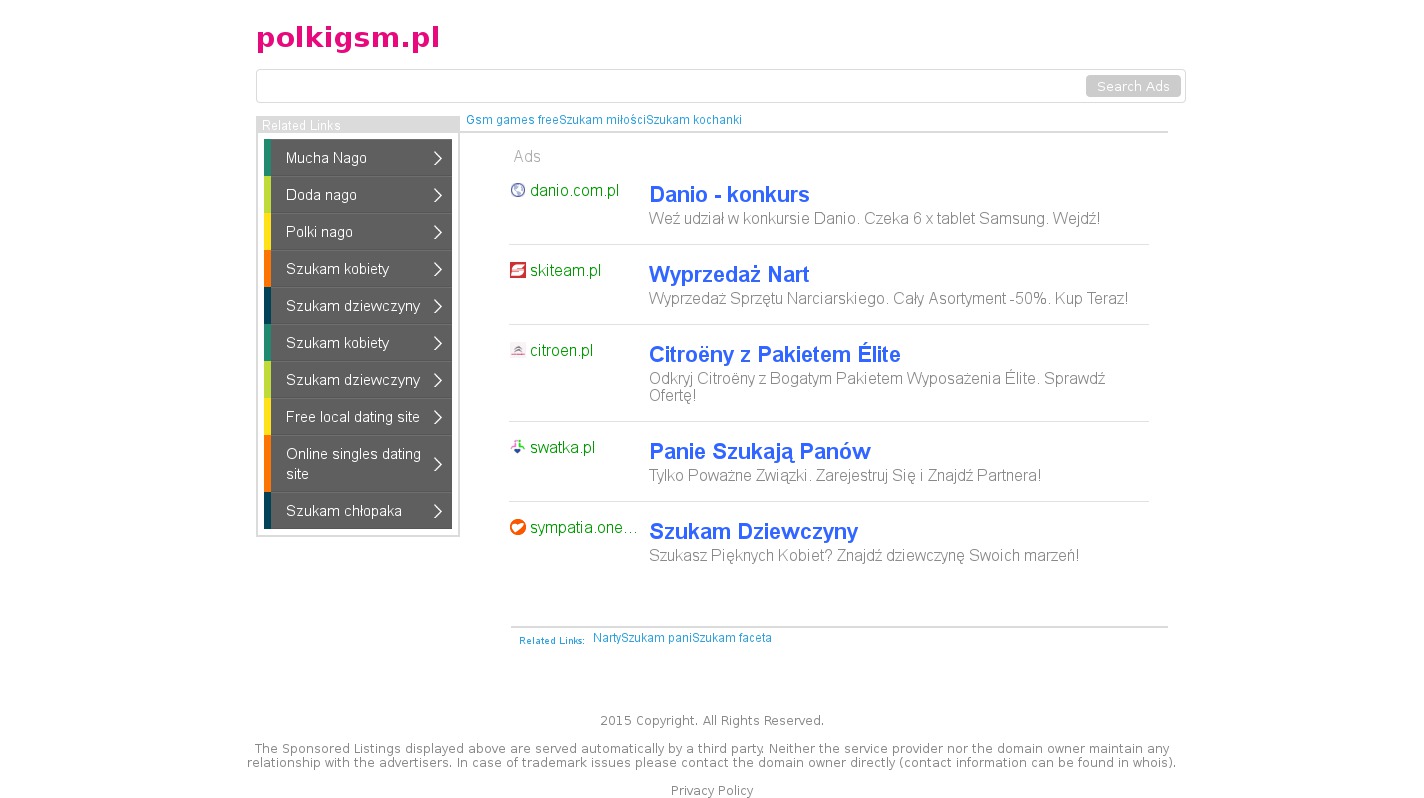The width and height of the screenshot is (1424, 798).
Task: Click the chevron for Online singles dating site
Action: tap(438, 464)
